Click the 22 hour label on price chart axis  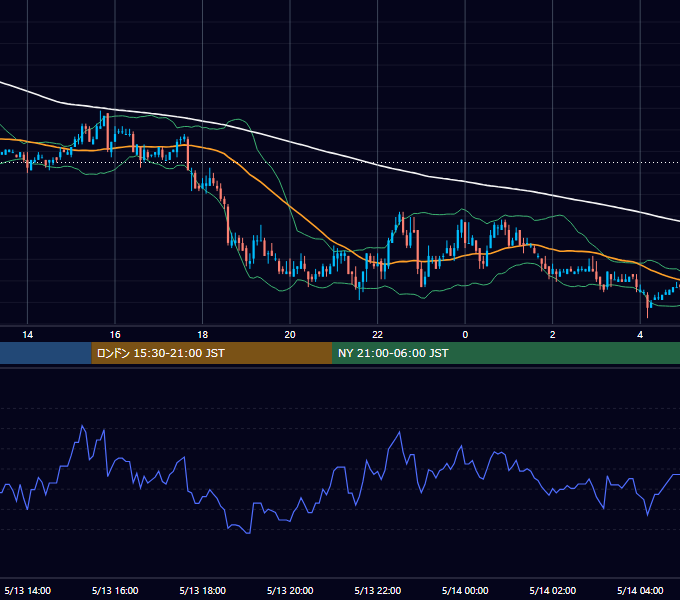[377, 335]
